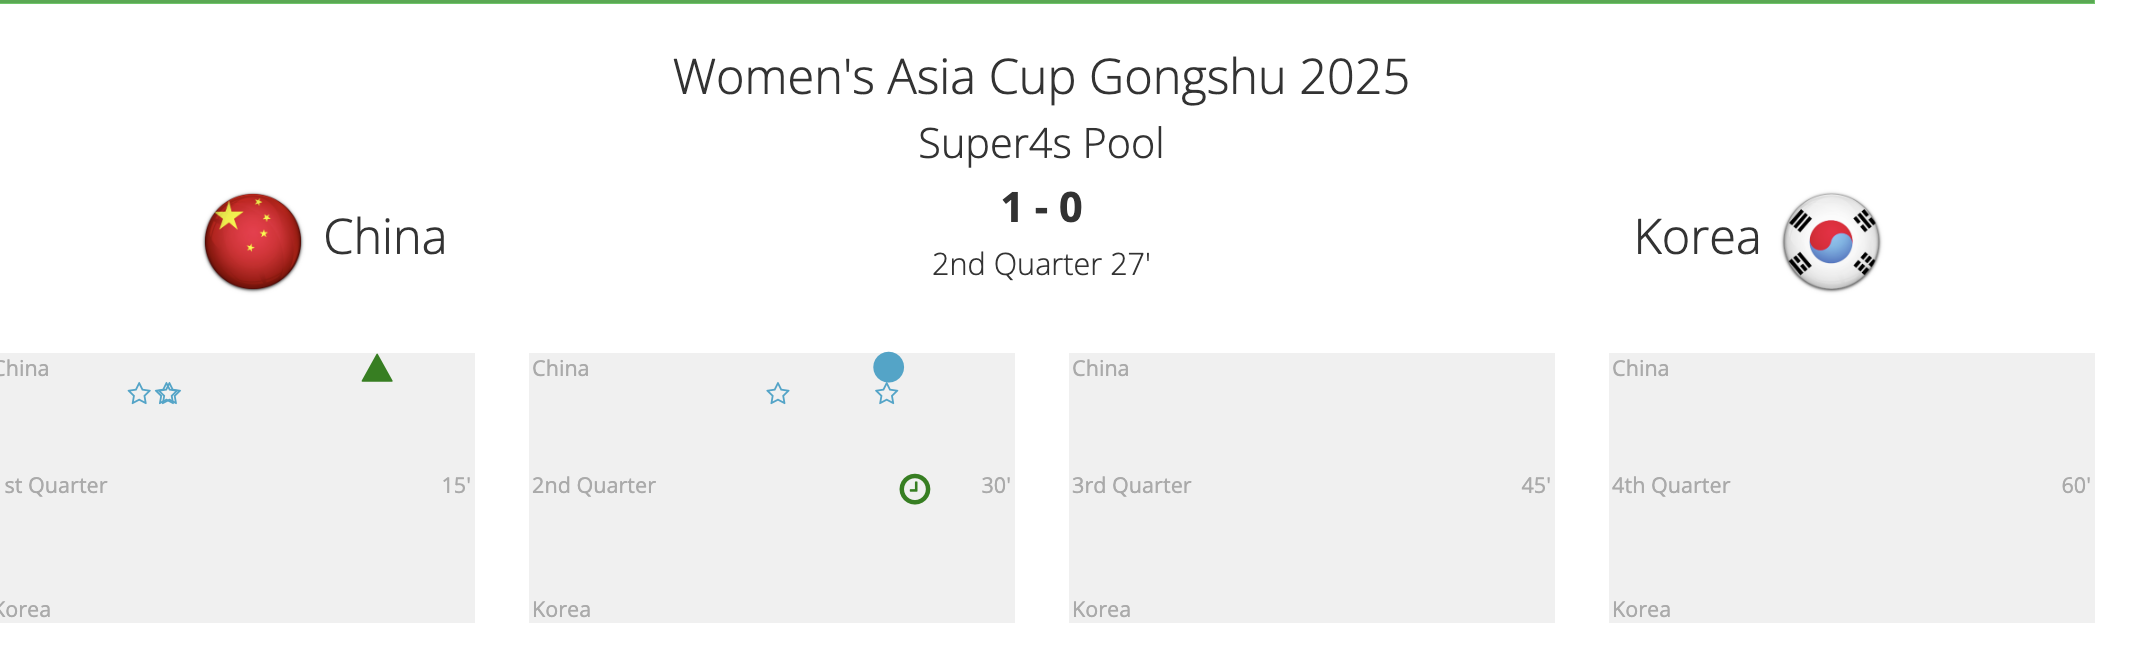Click the 15' minute marker

[x=456, y=486]
